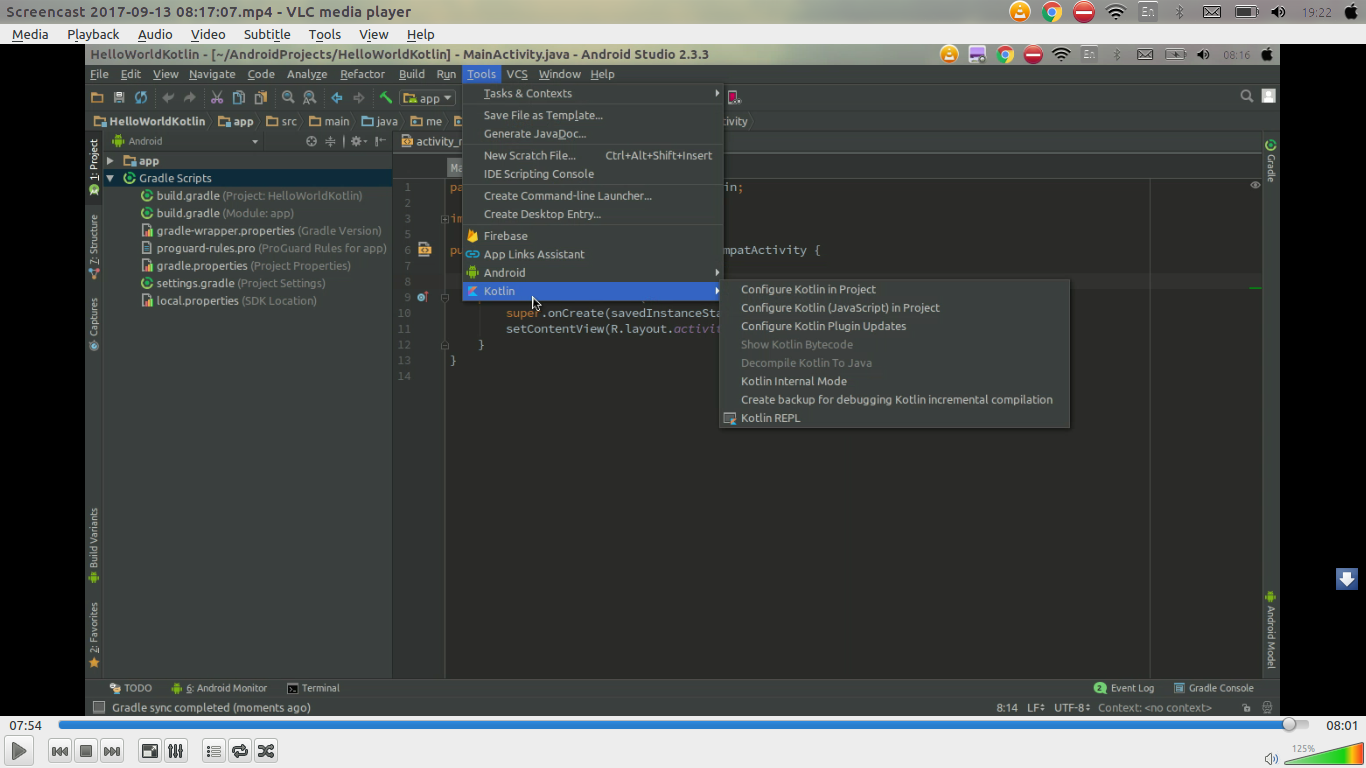Image resolution: width=1366 pixels, height=768 pixels.
Task: Select build.gradle (Module: app) file
Action: 217,213
